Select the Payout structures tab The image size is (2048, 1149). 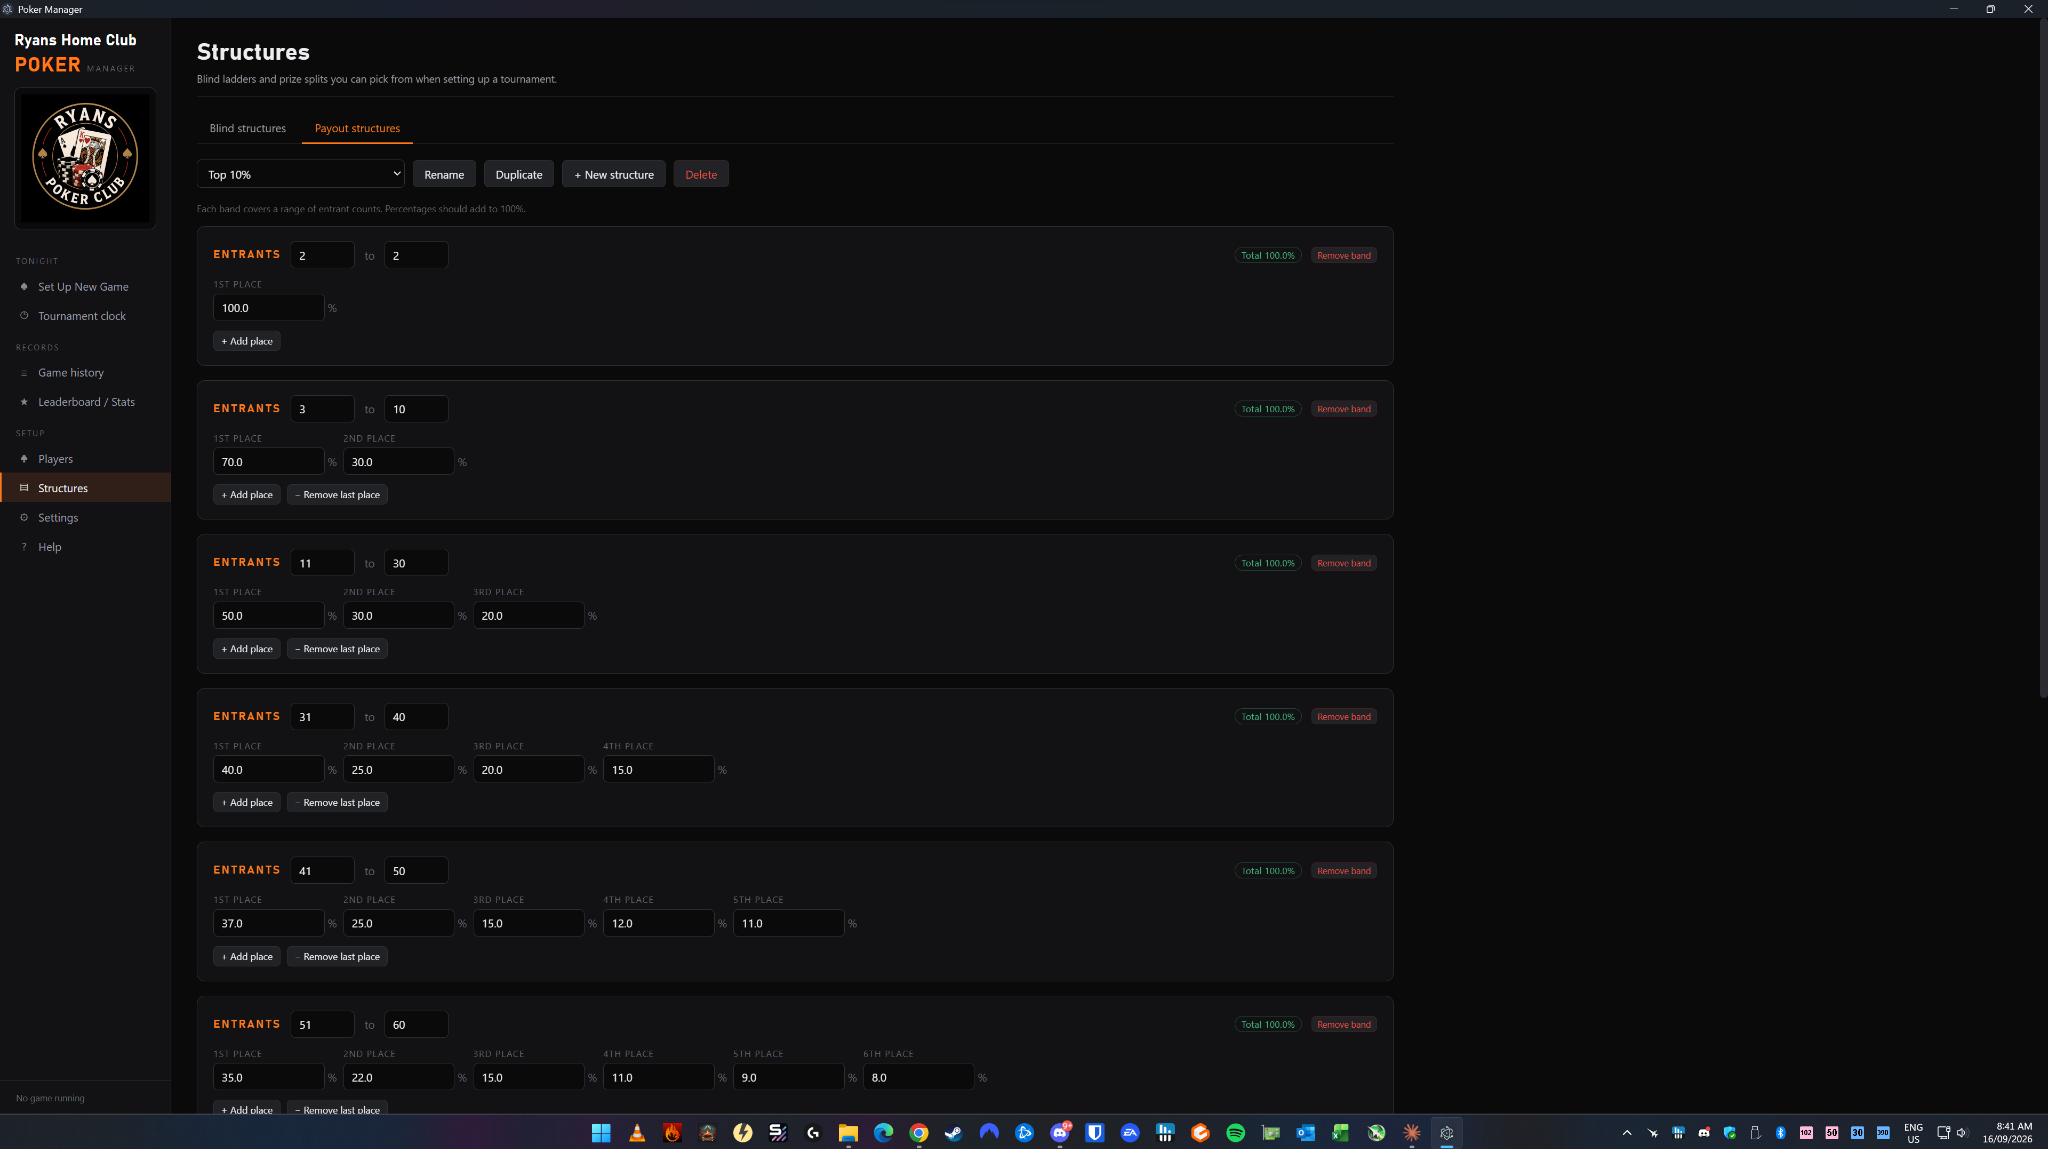[x=357, y=128]
